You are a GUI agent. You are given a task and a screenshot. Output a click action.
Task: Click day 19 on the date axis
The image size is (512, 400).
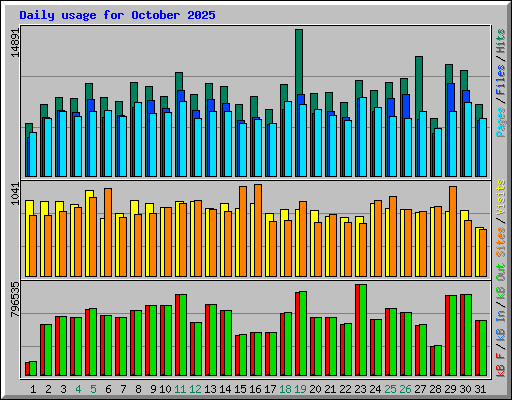click(300, 389)
